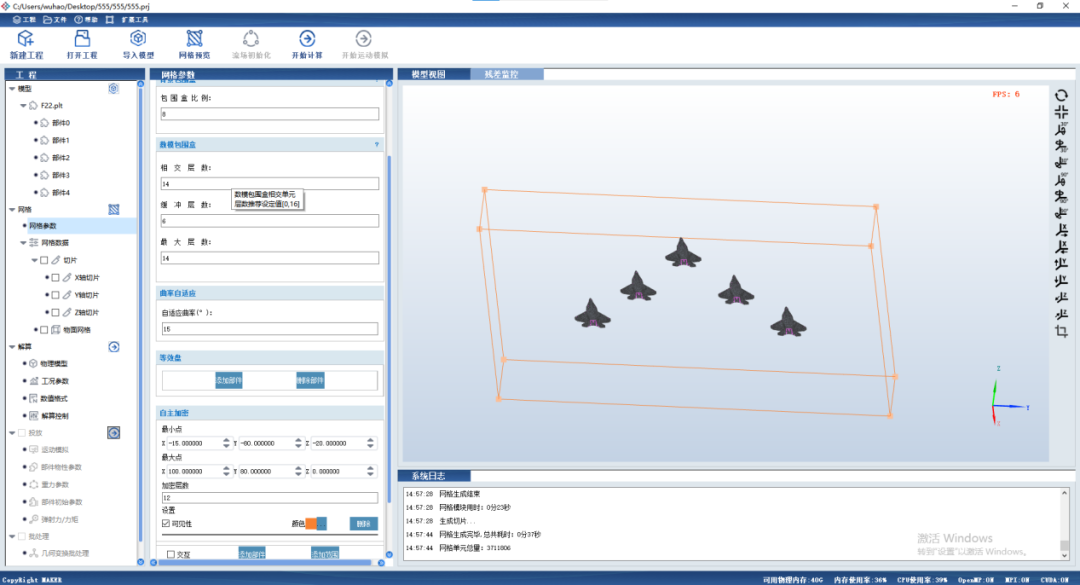Viewport: 1080px width, 585px height.
Task: Click the arrow icon beside 投放 row
Action: [114, 433]
